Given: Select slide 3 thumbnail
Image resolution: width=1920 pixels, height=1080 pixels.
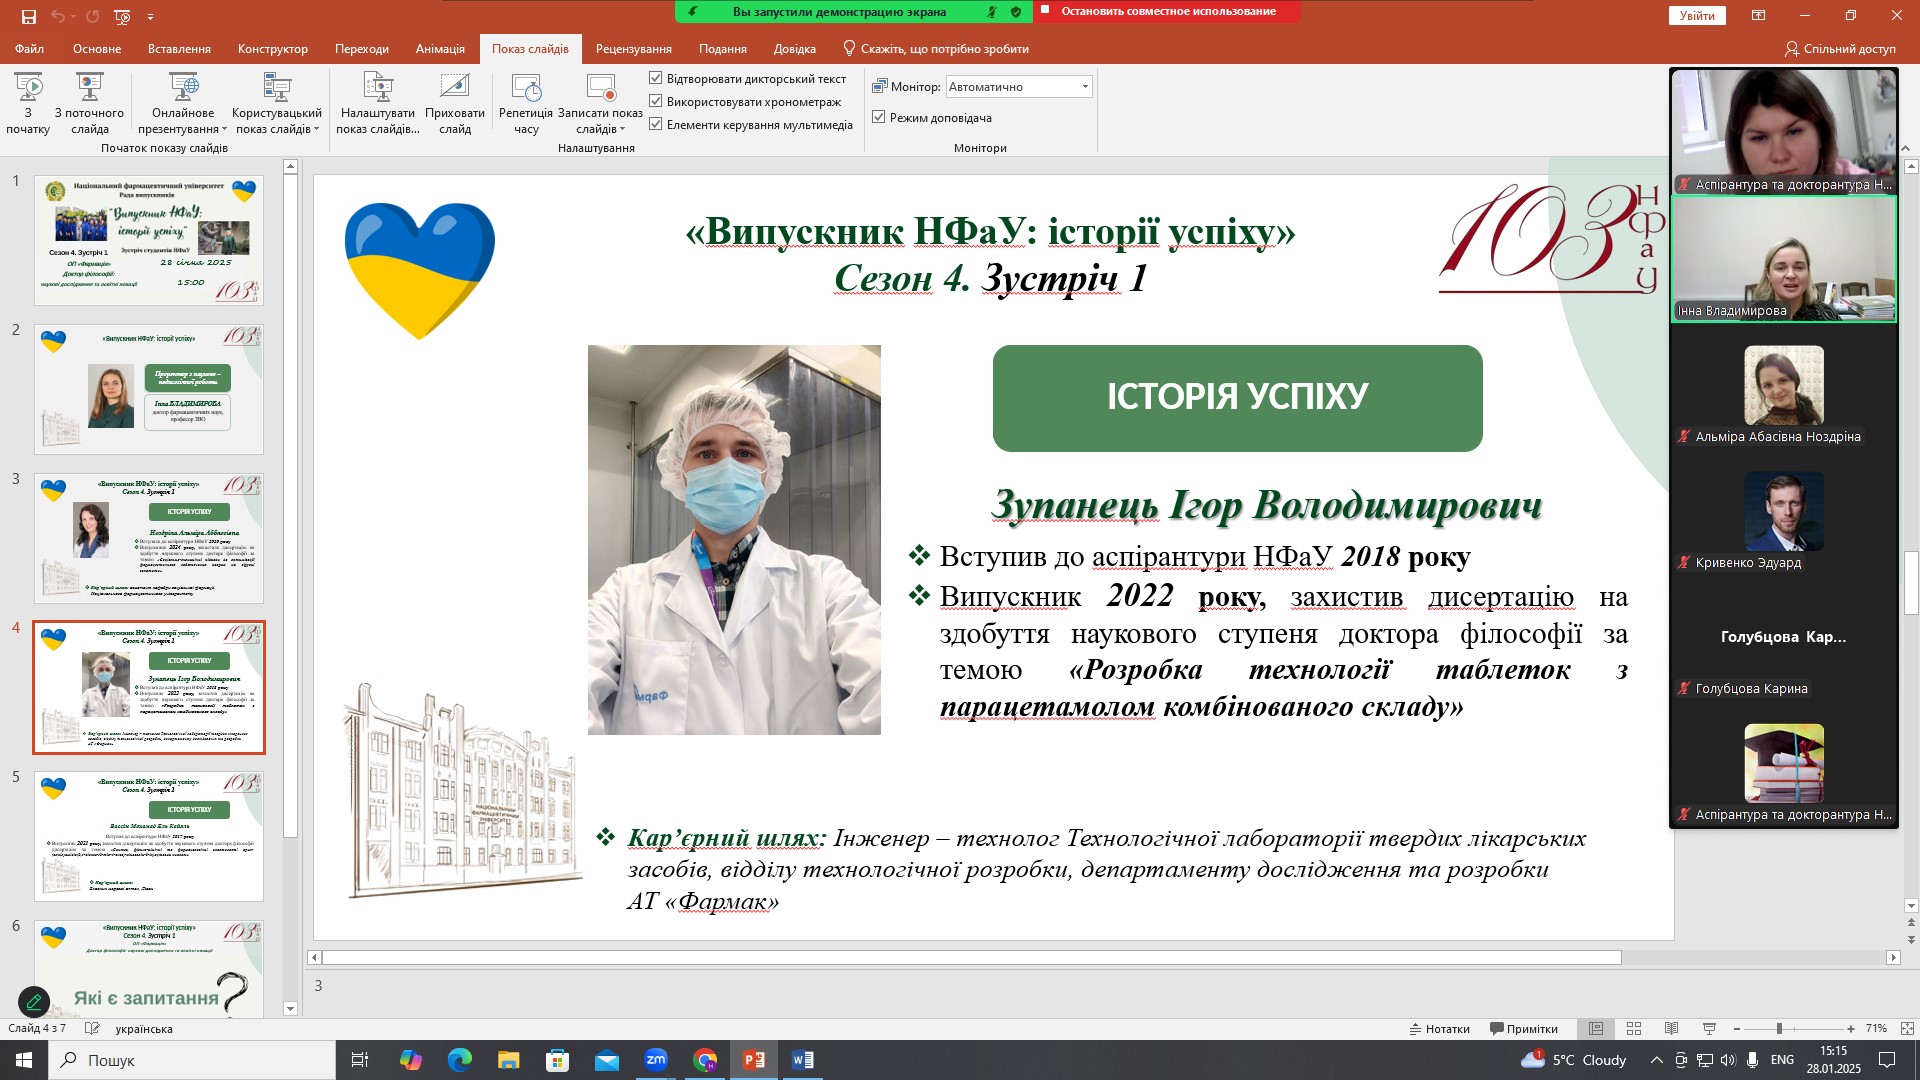Looking at the screenshot, I should 149,538.
